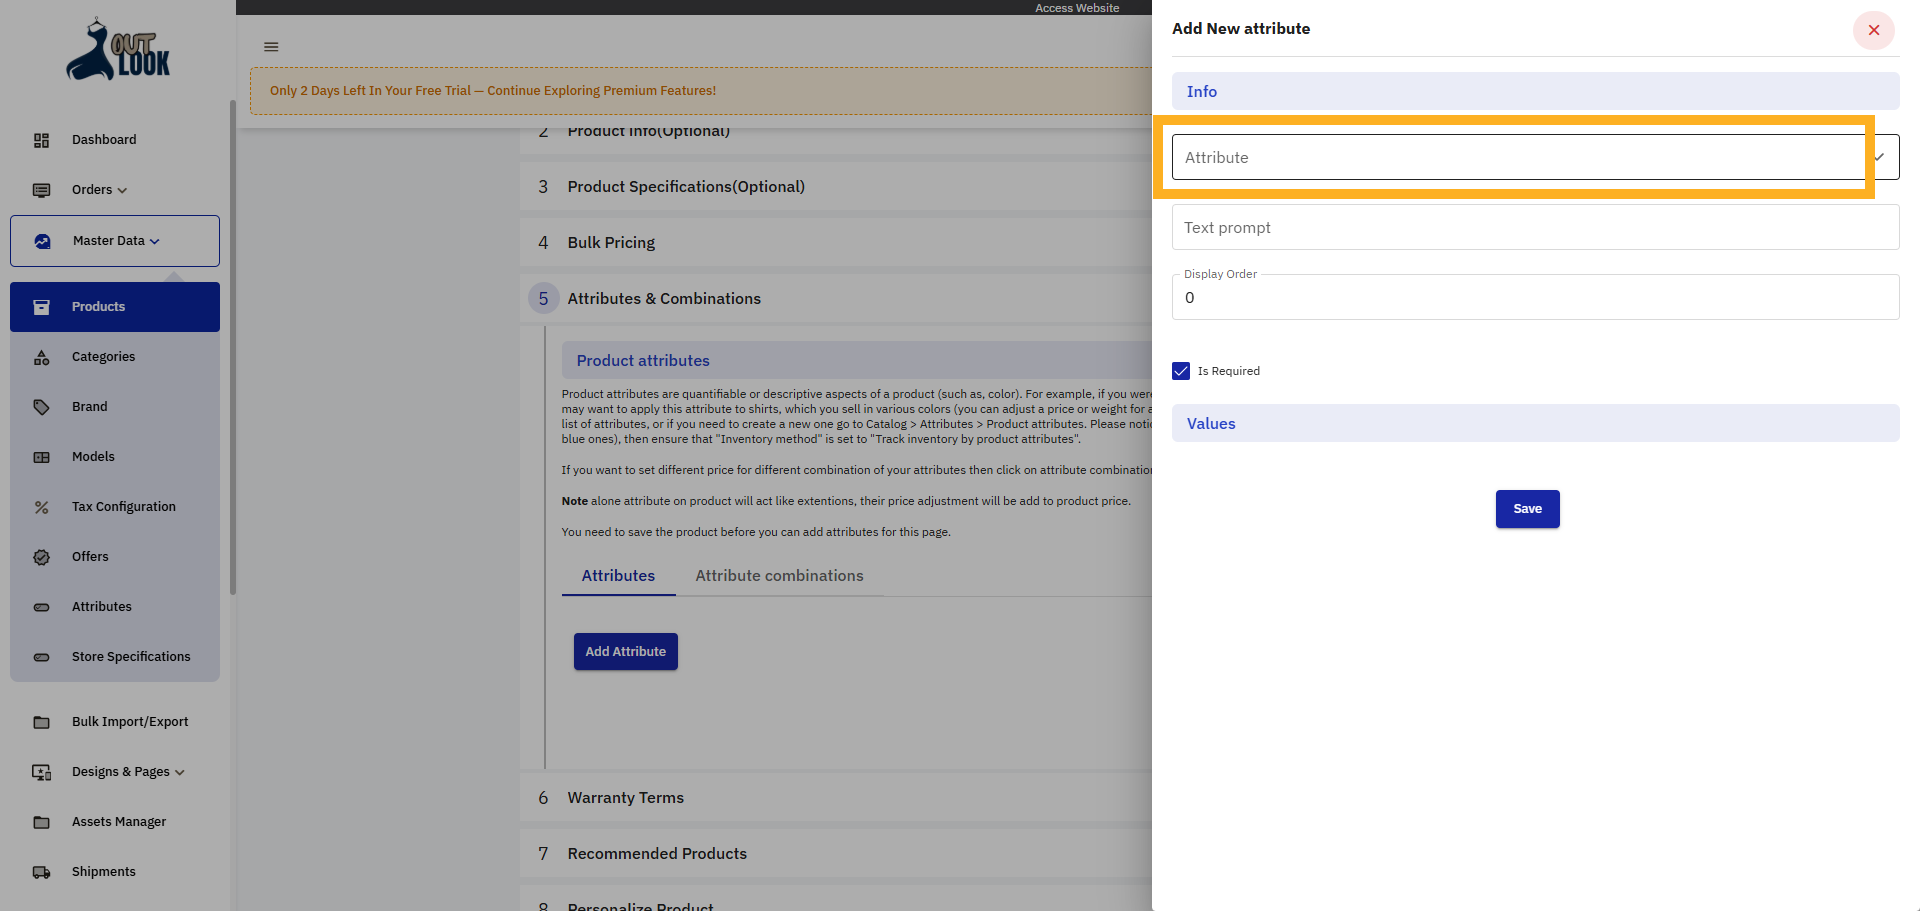Click the Save button
Image resolution: width=1920 pixels, height=911 pixels.
(x=1527, y=509)
